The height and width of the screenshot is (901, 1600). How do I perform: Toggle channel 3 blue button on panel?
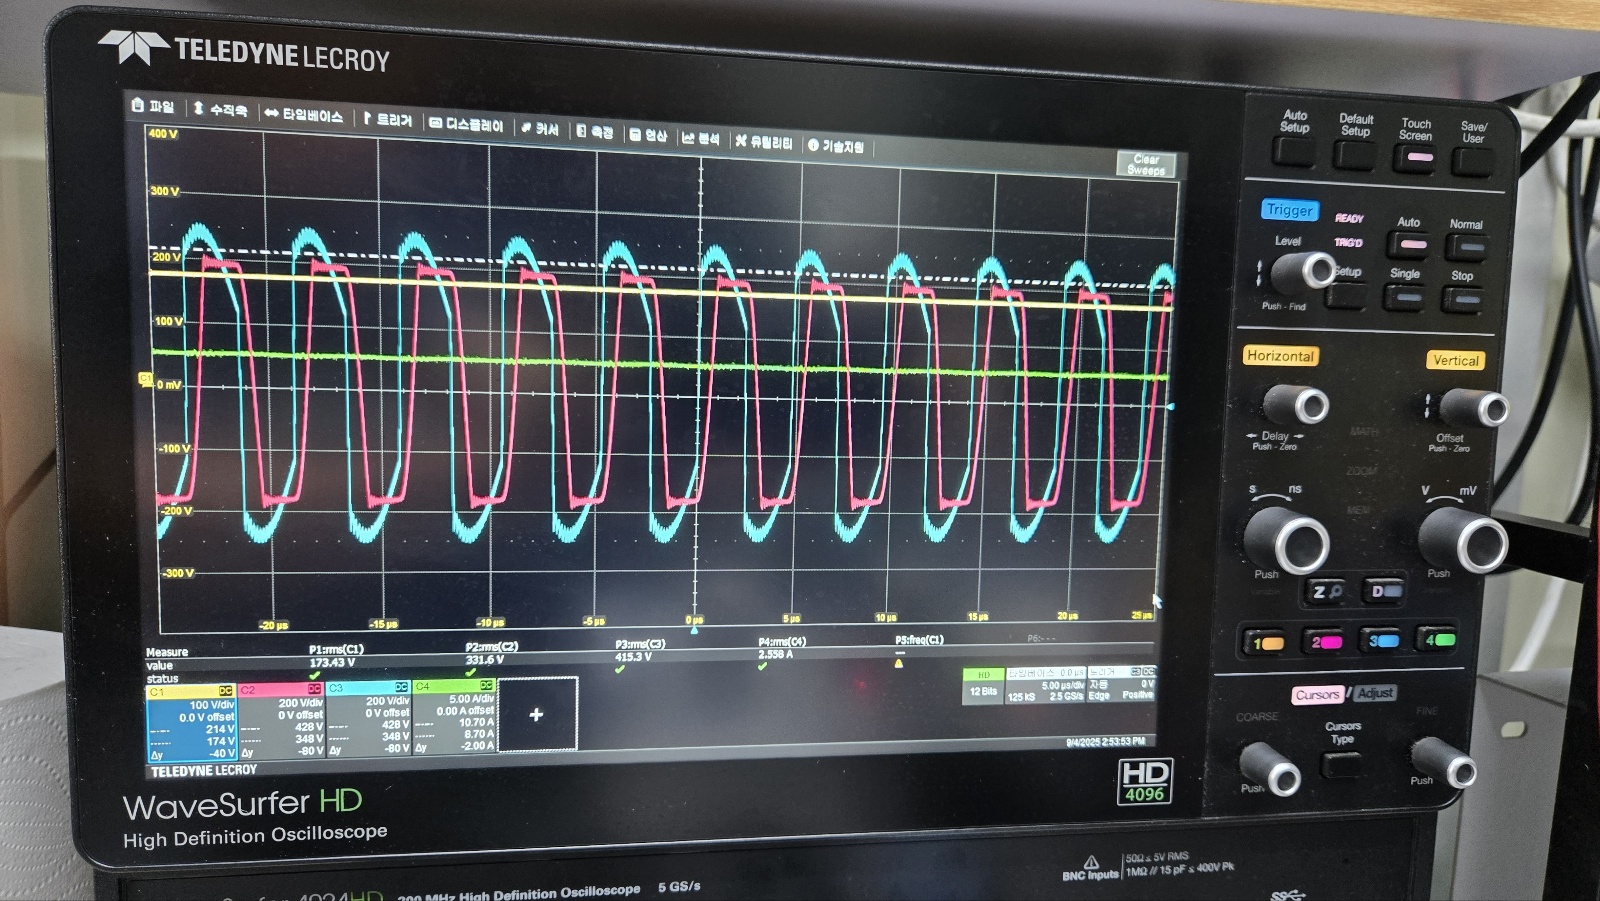pos(1383,641)
